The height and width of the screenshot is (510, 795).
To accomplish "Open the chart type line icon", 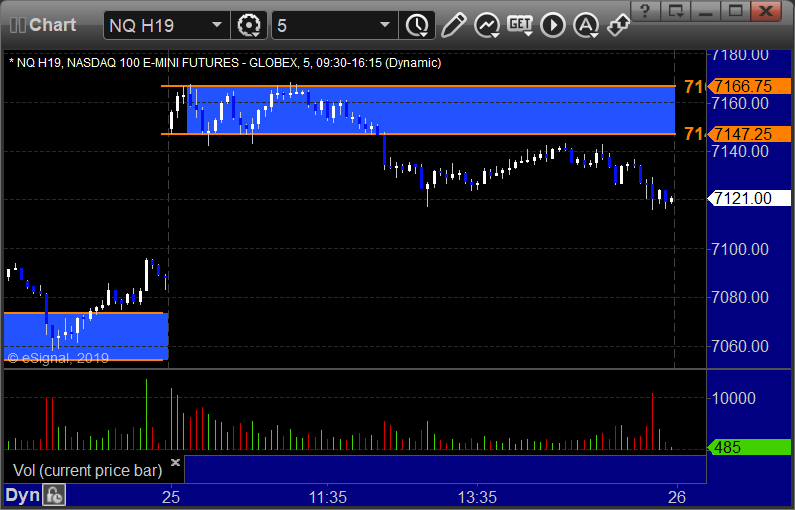I will (x=487, y=25).
